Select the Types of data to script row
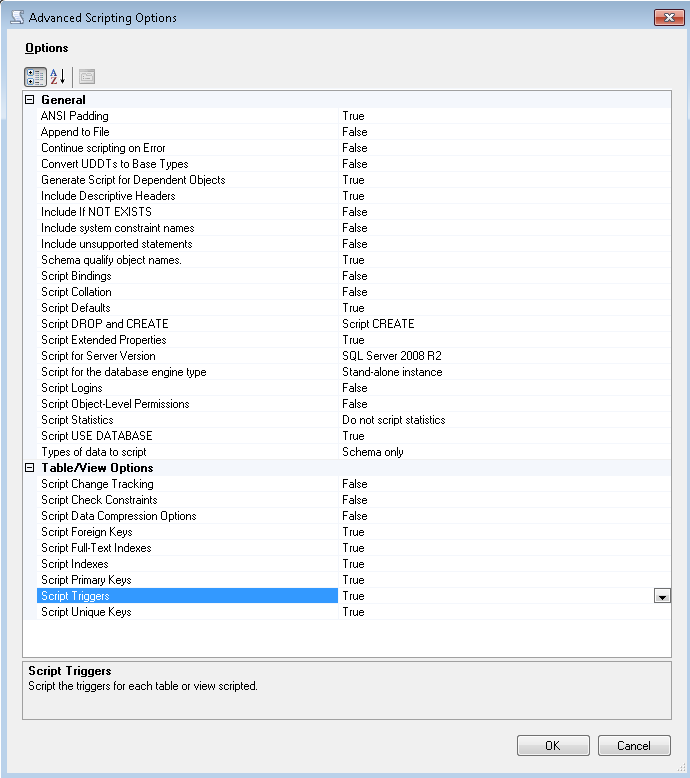This screenshot has height=778, width=690. point(94,452)
